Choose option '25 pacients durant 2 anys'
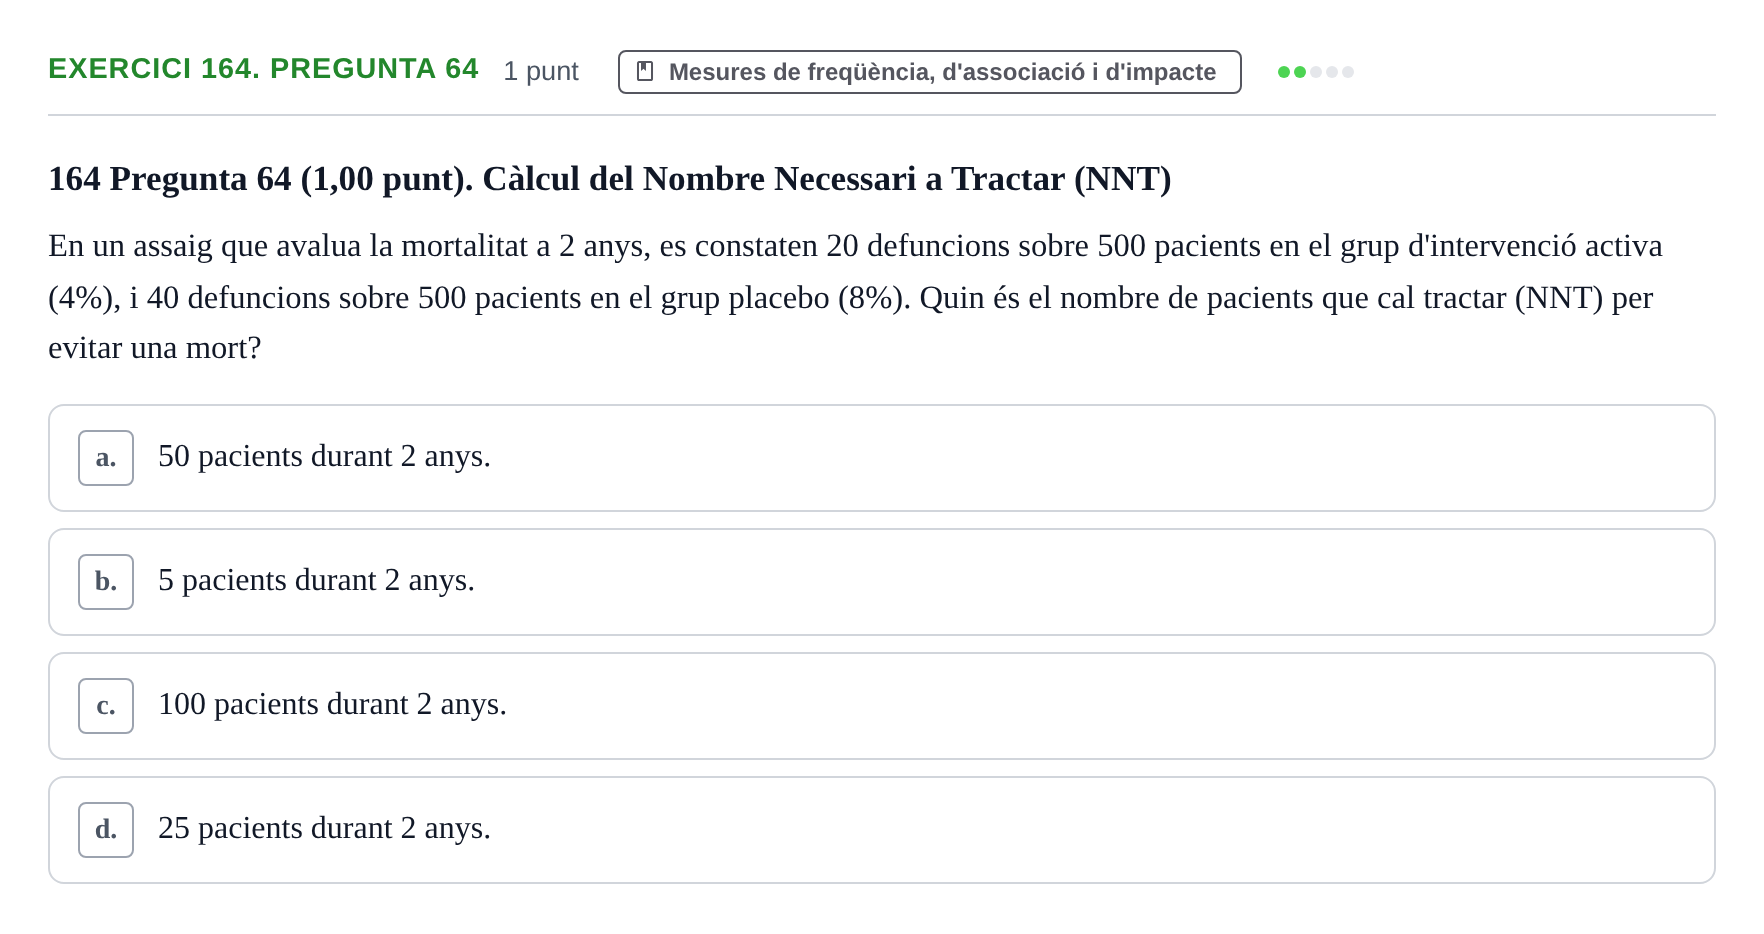The height and width of the screenshot is (934, 1764). [x=882, y=830]
